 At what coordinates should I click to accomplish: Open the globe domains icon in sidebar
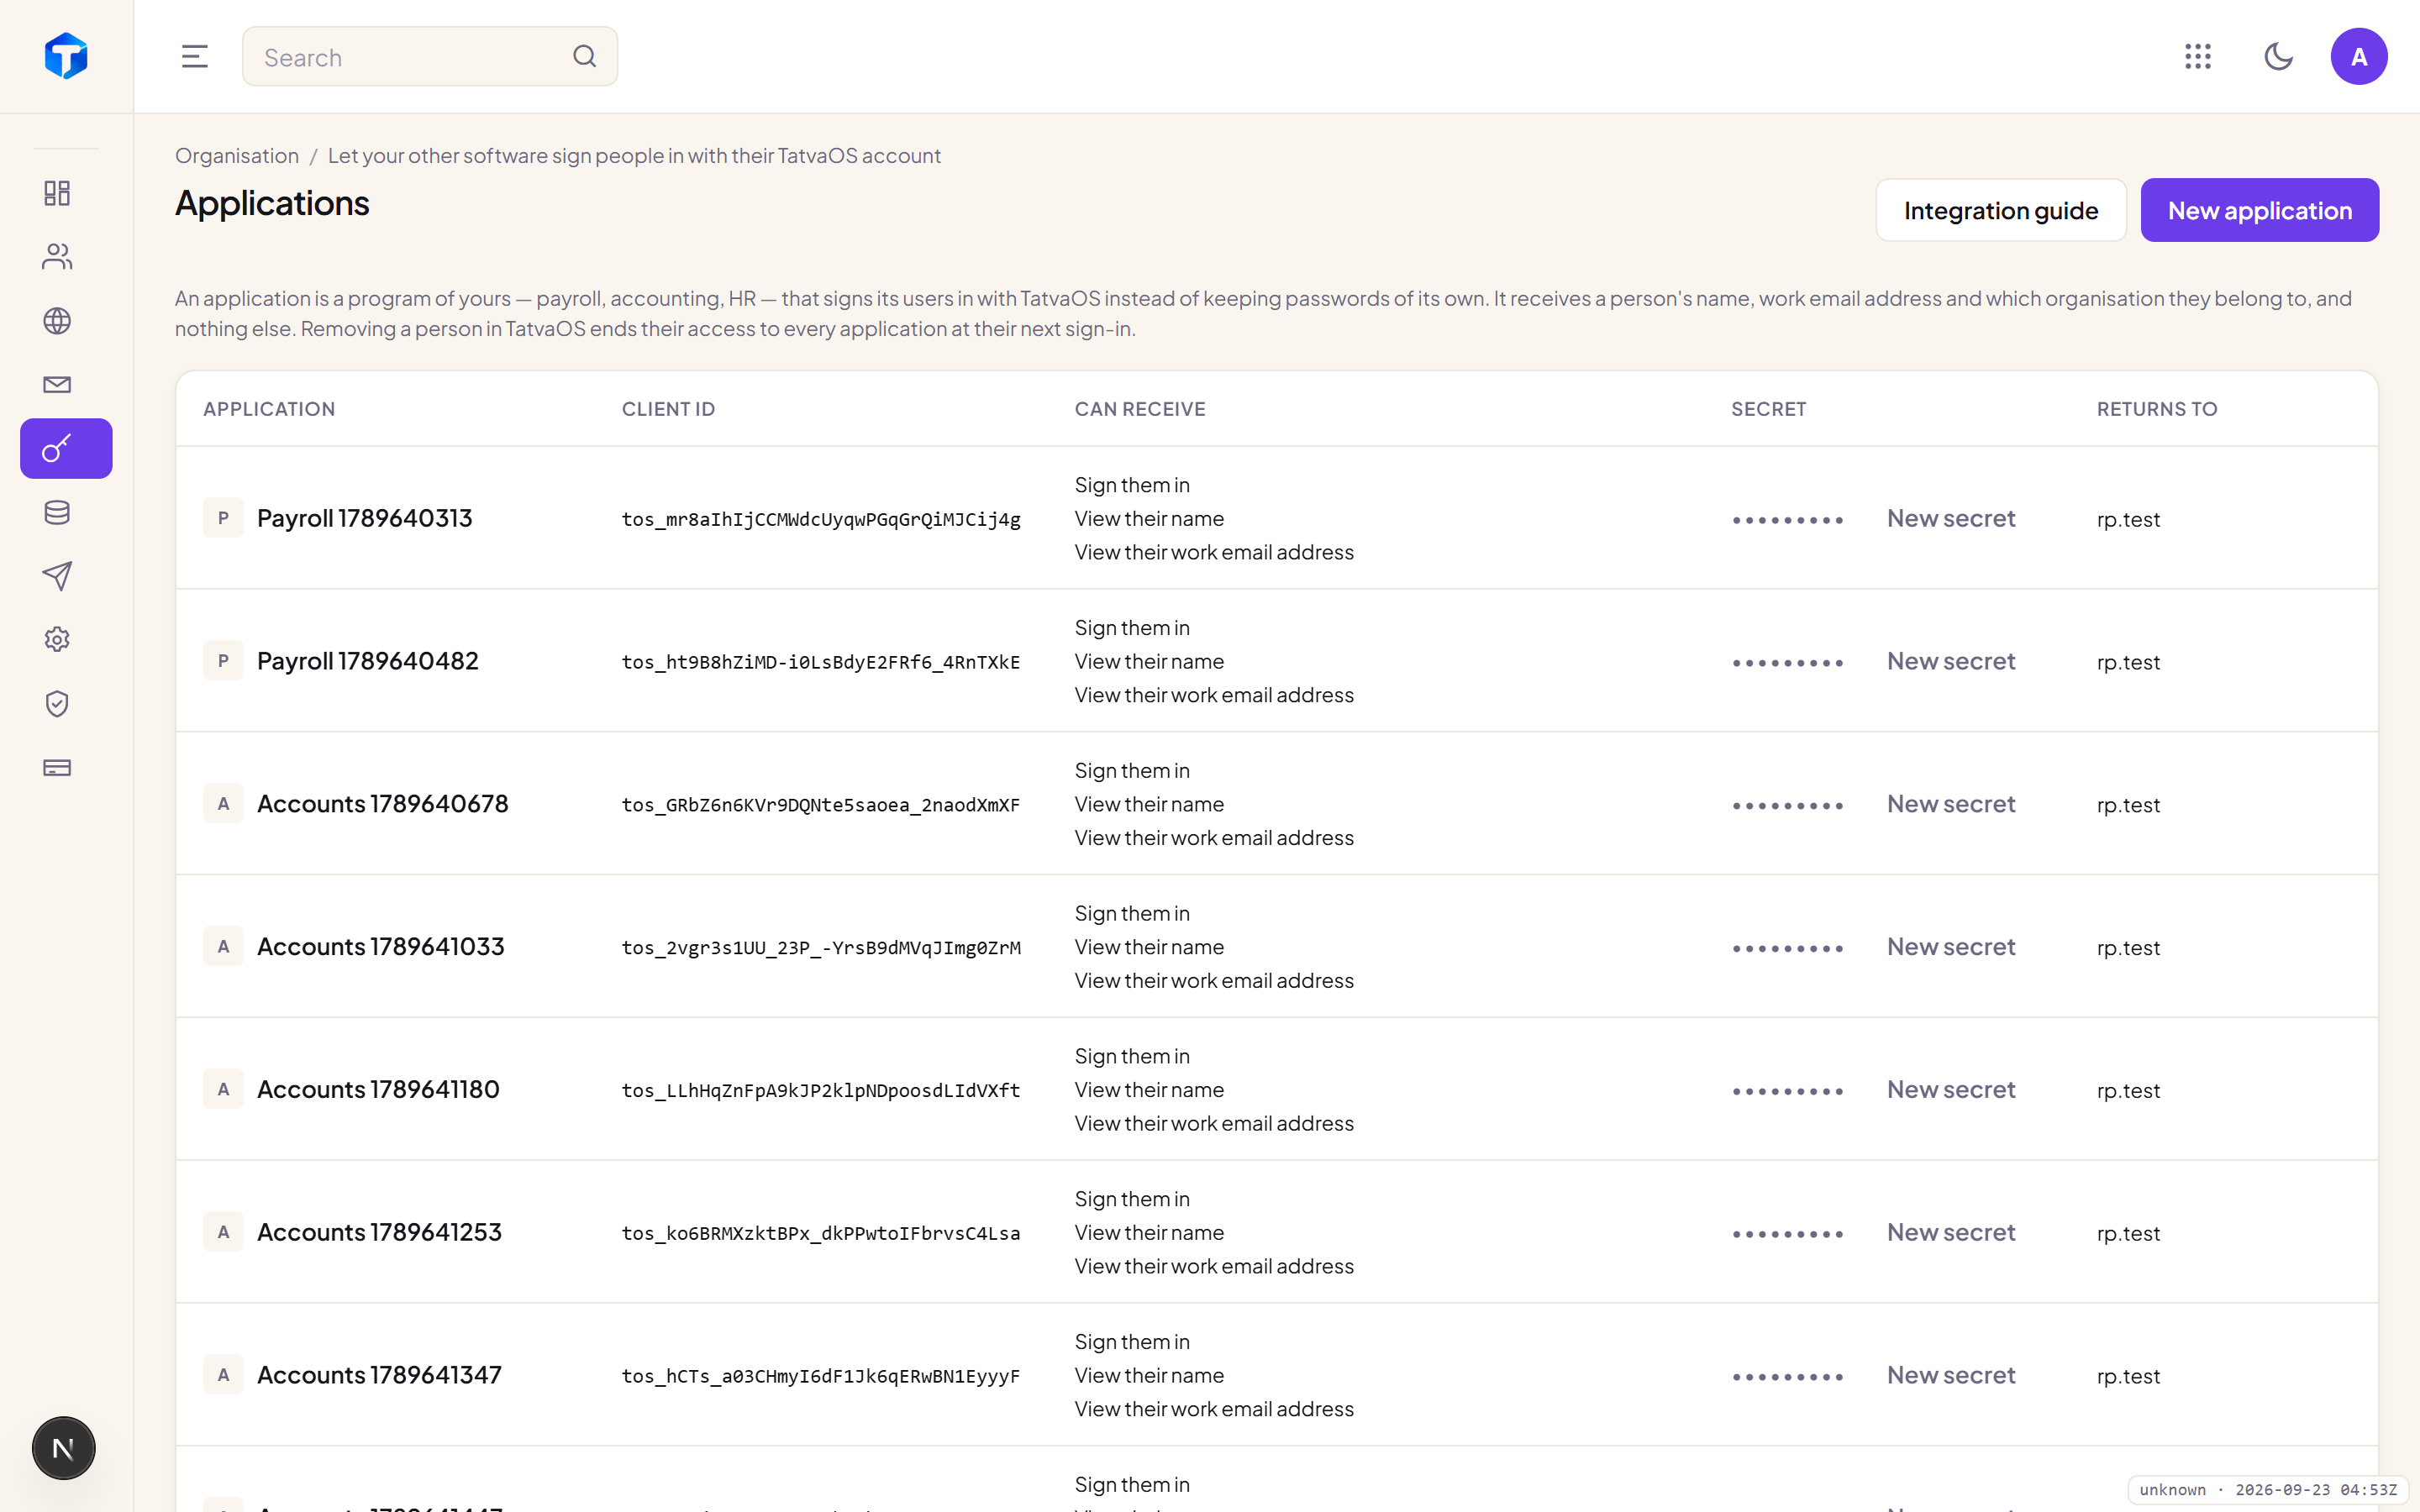(x=57, y=321)
